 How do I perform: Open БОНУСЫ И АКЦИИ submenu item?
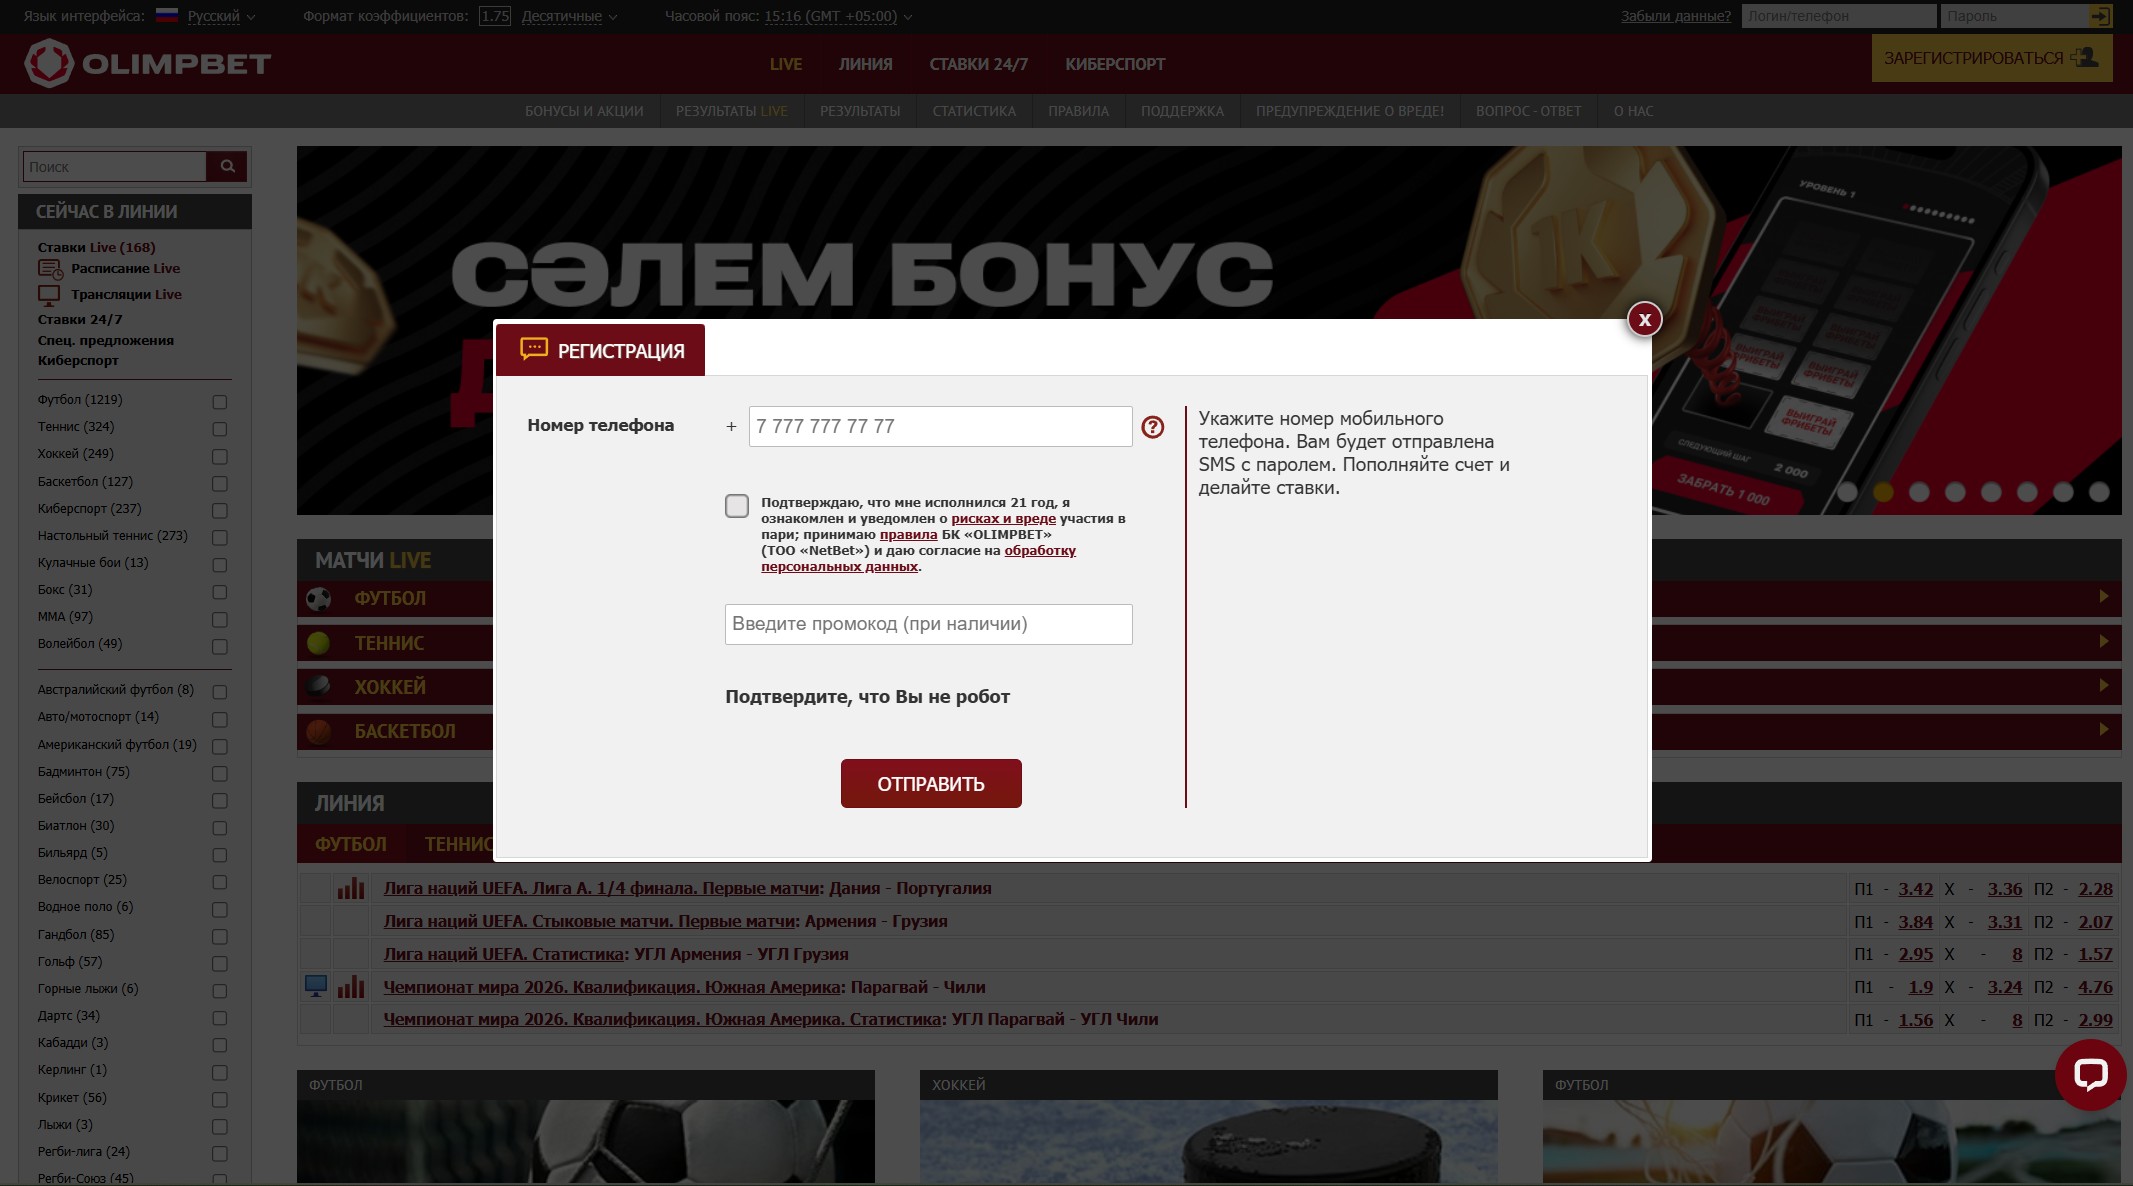[x=584, y=111]
